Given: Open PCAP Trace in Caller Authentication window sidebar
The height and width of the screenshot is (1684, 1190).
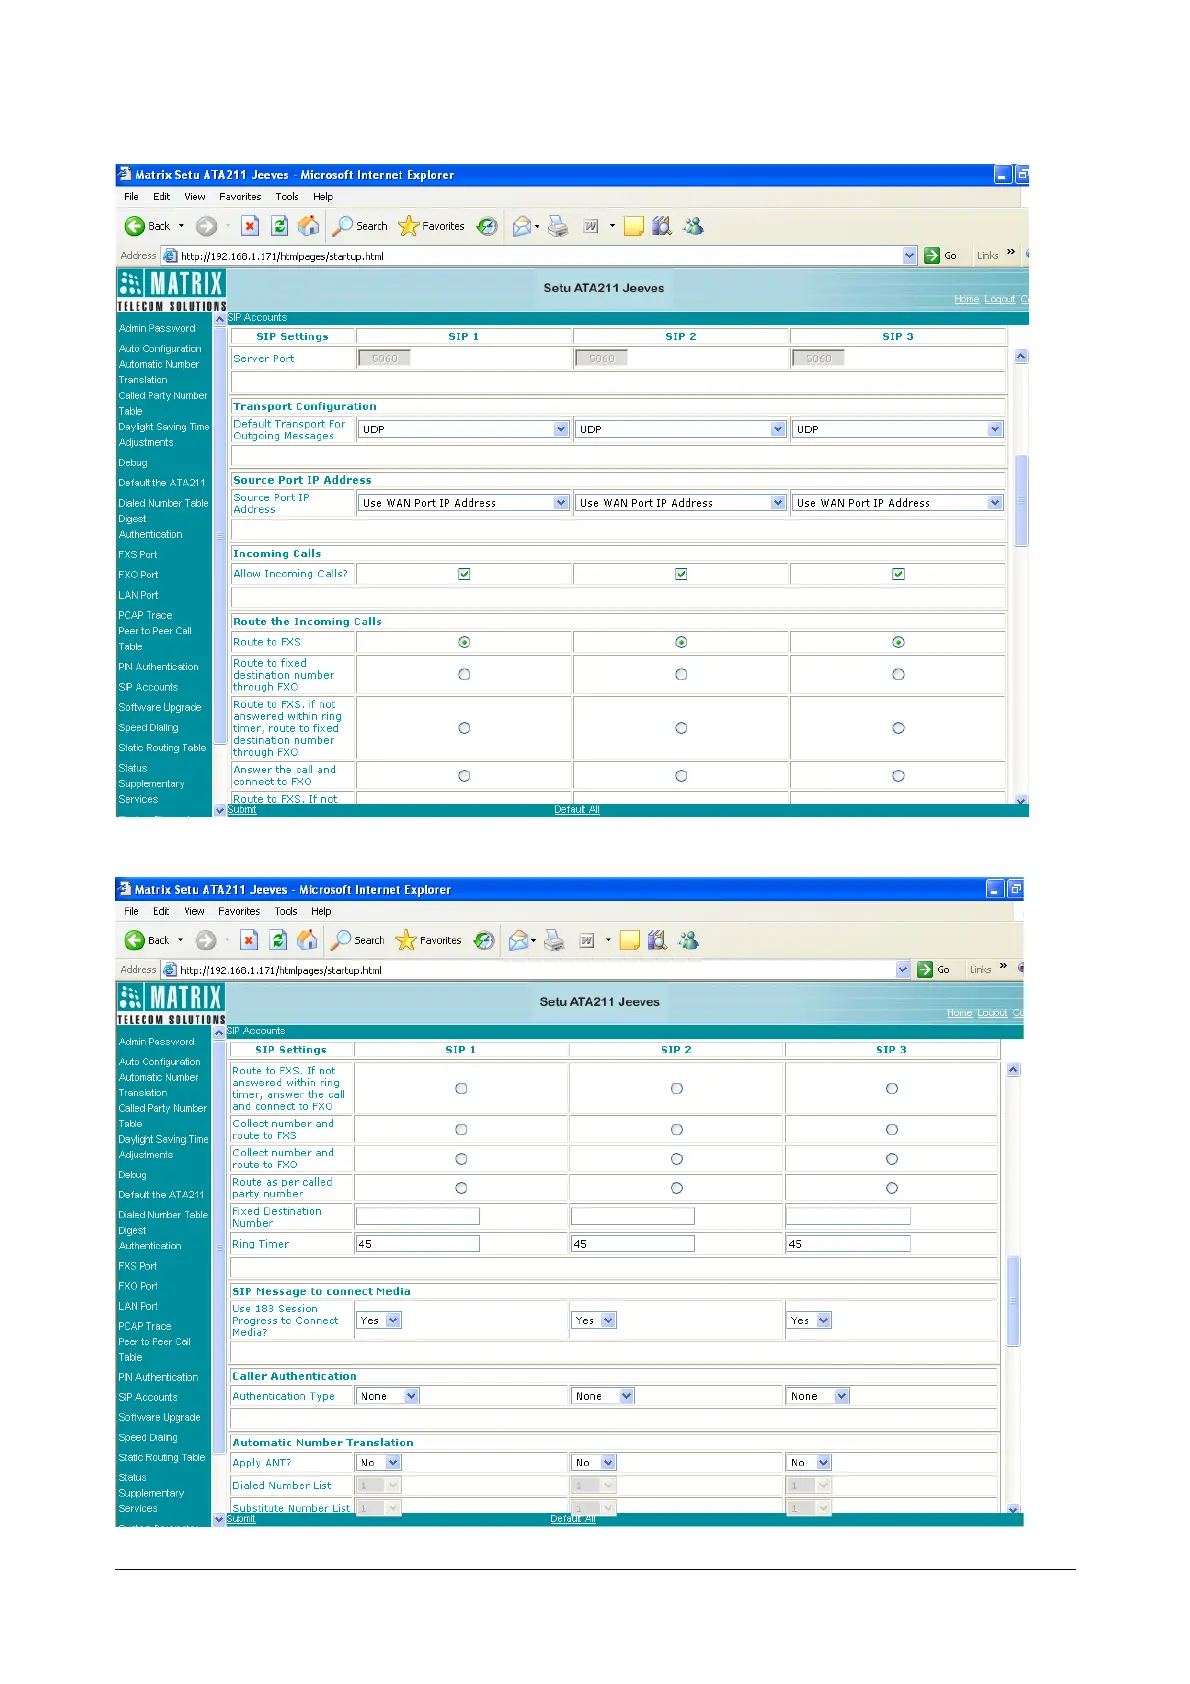Looking at the screenshot, I should 145,1326.
